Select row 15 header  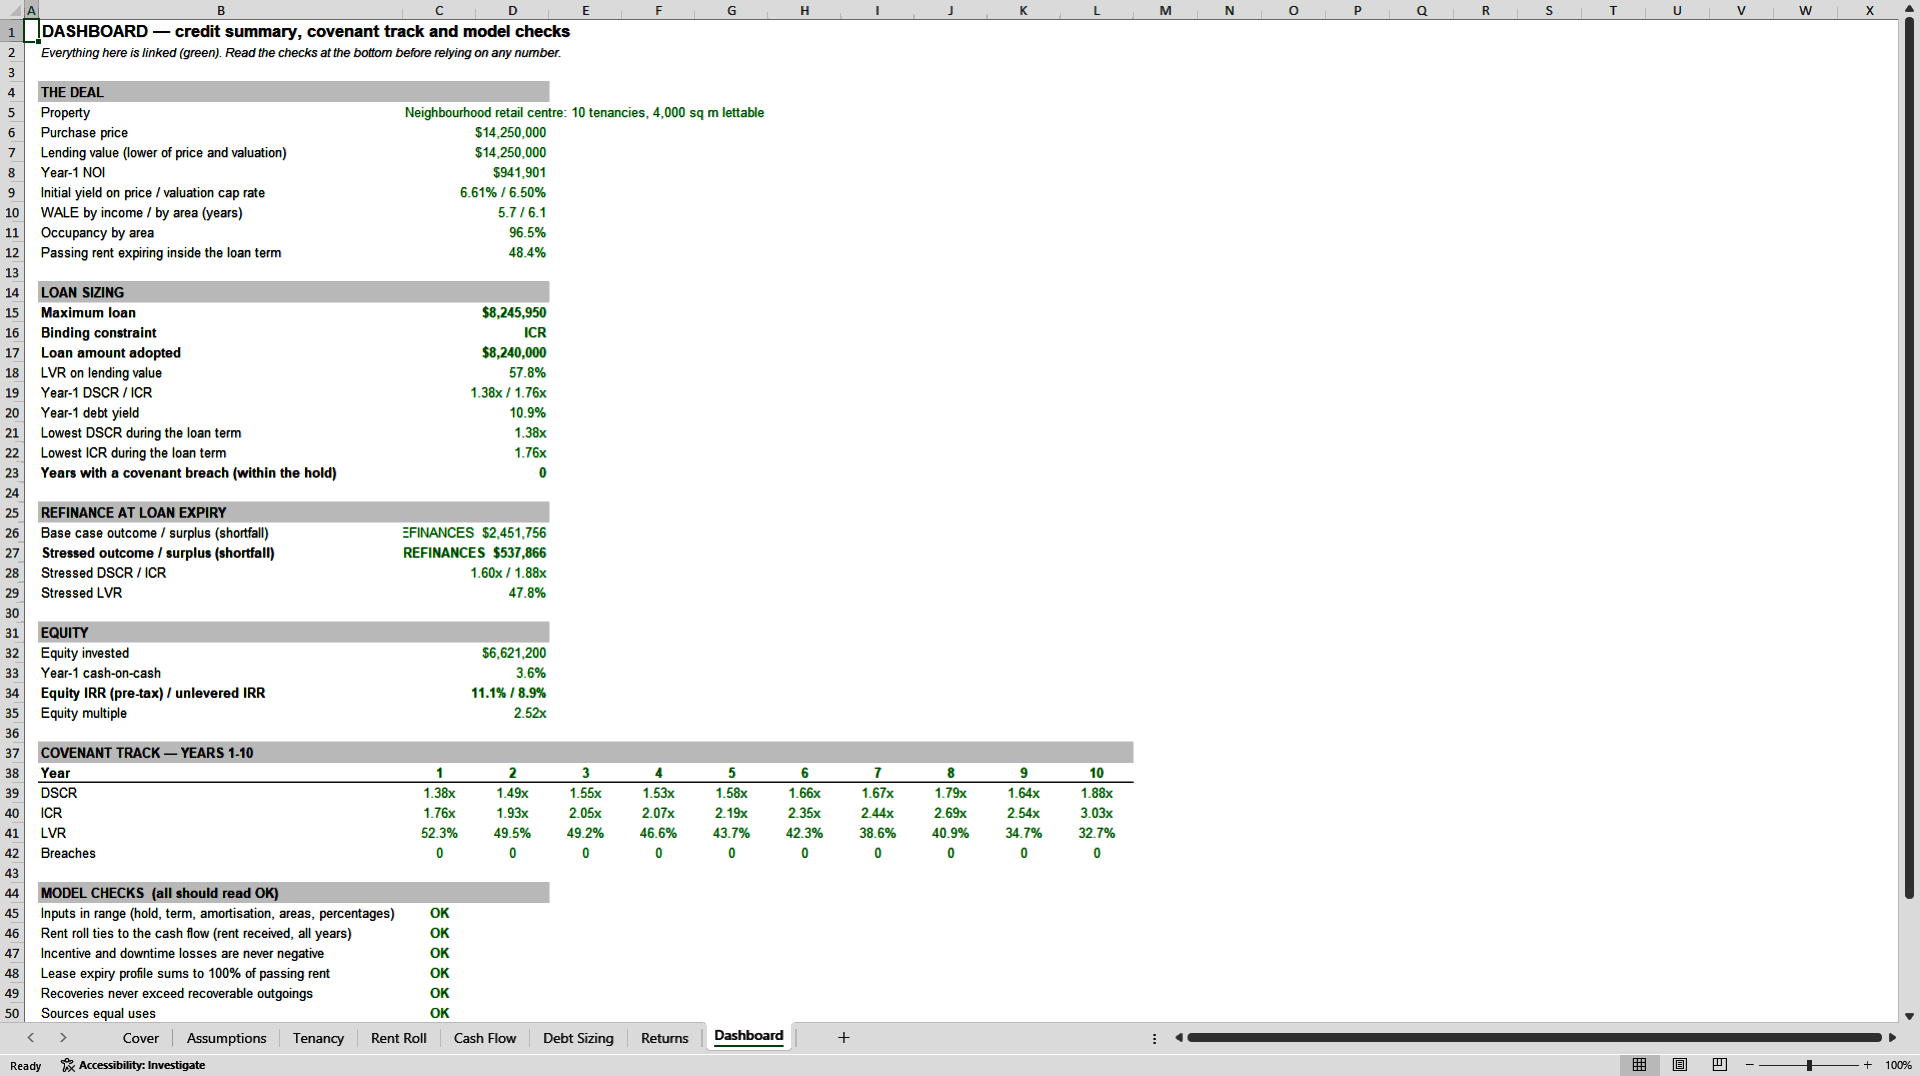[x=12, y=313]
